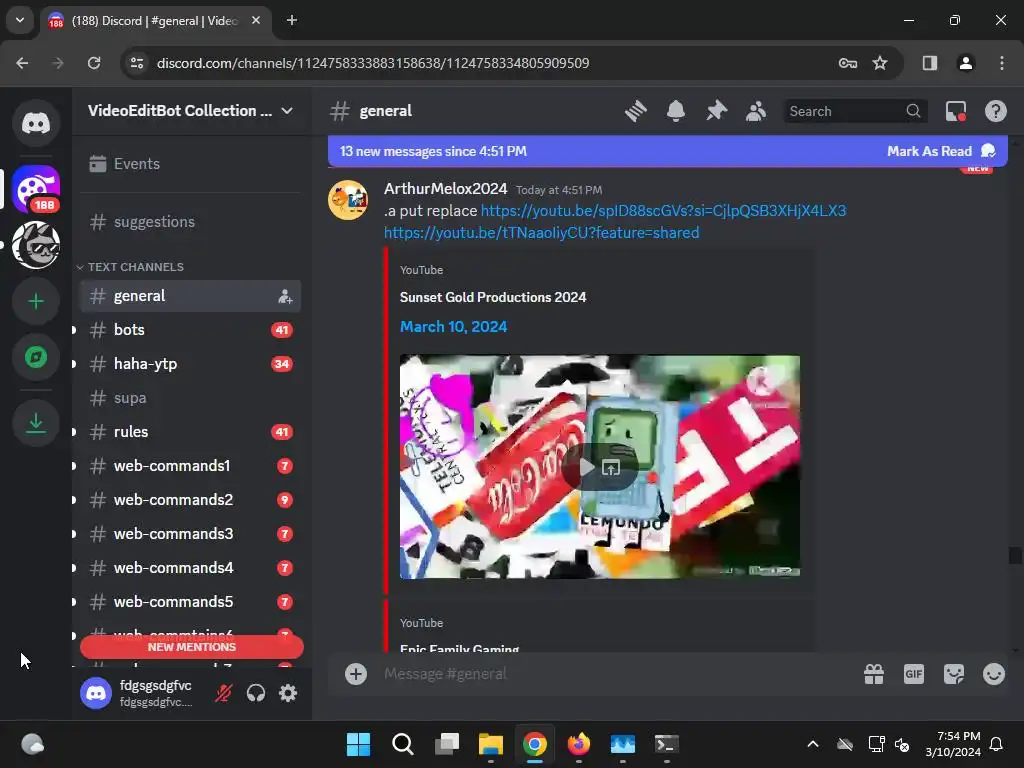Open File Explorer from taskbar
Viewport: 1024px width, 768px height.
coord(490,744)
